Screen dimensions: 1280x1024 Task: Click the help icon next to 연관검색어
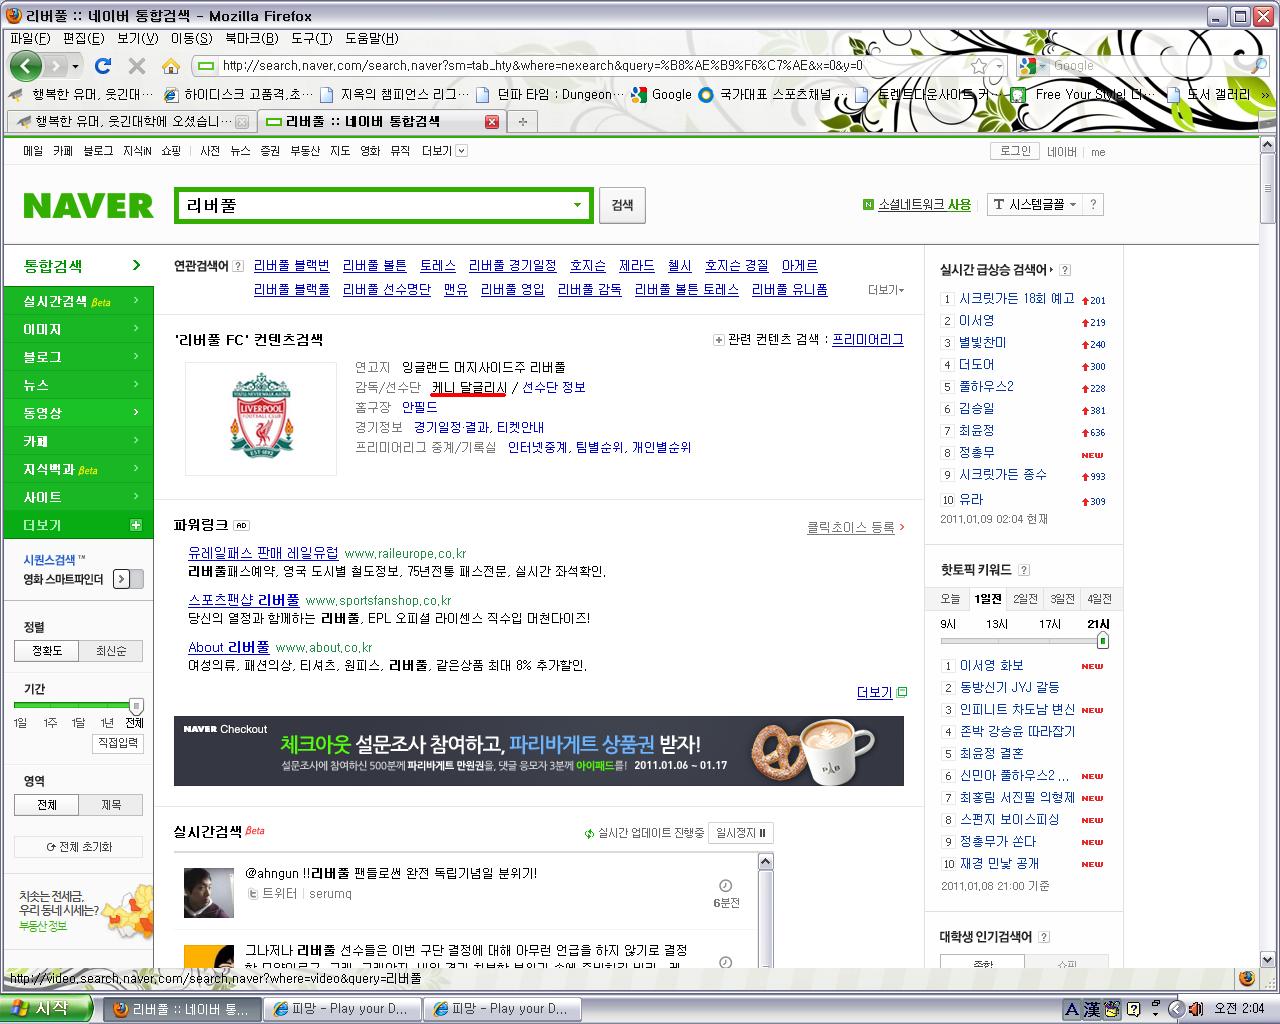point(238,266)
